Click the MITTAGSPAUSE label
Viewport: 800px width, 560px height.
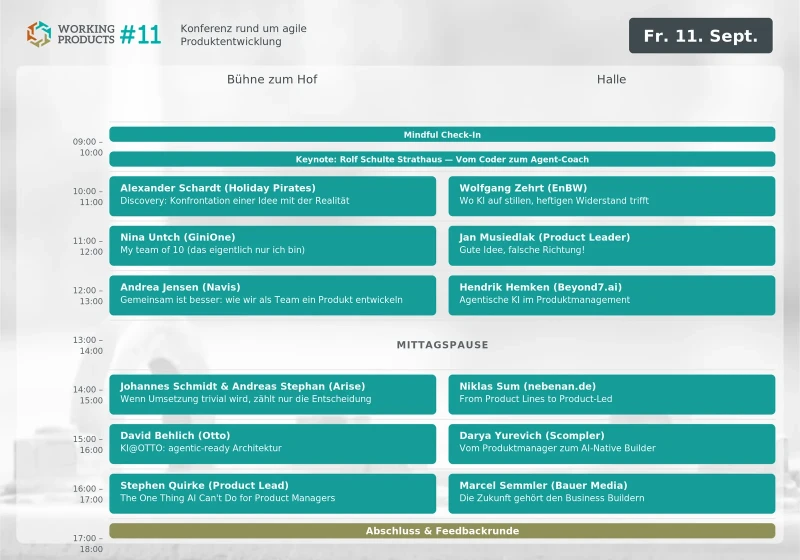tap(442, 345)
